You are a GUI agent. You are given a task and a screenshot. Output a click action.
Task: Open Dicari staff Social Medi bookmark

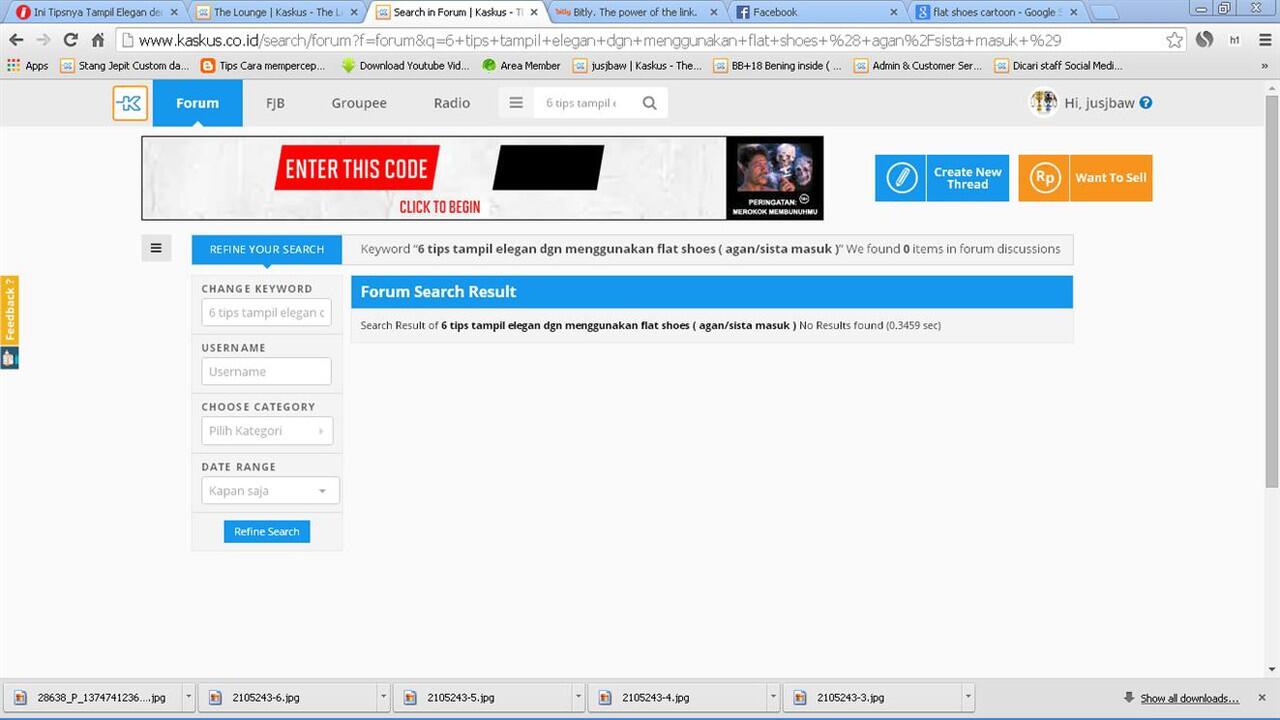click(1059, 66)
